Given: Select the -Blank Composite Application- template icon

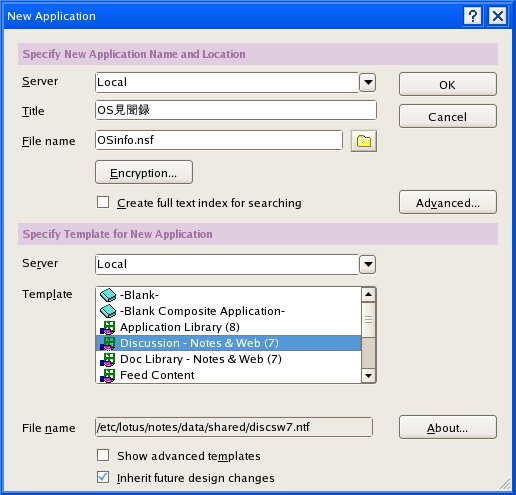Looking at the screenshot, I should point(108,311).
